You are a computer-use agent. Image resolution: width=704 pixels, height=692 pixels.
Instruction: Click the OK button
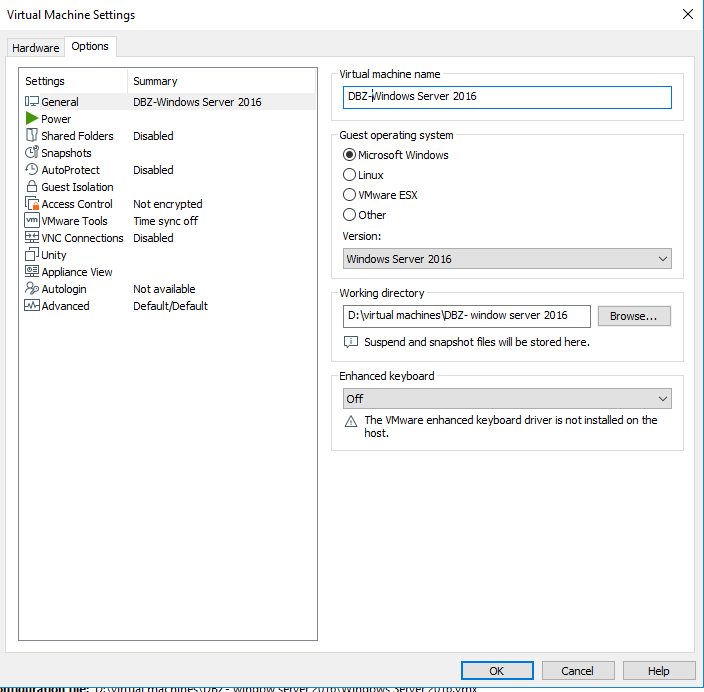click(497, 670)
